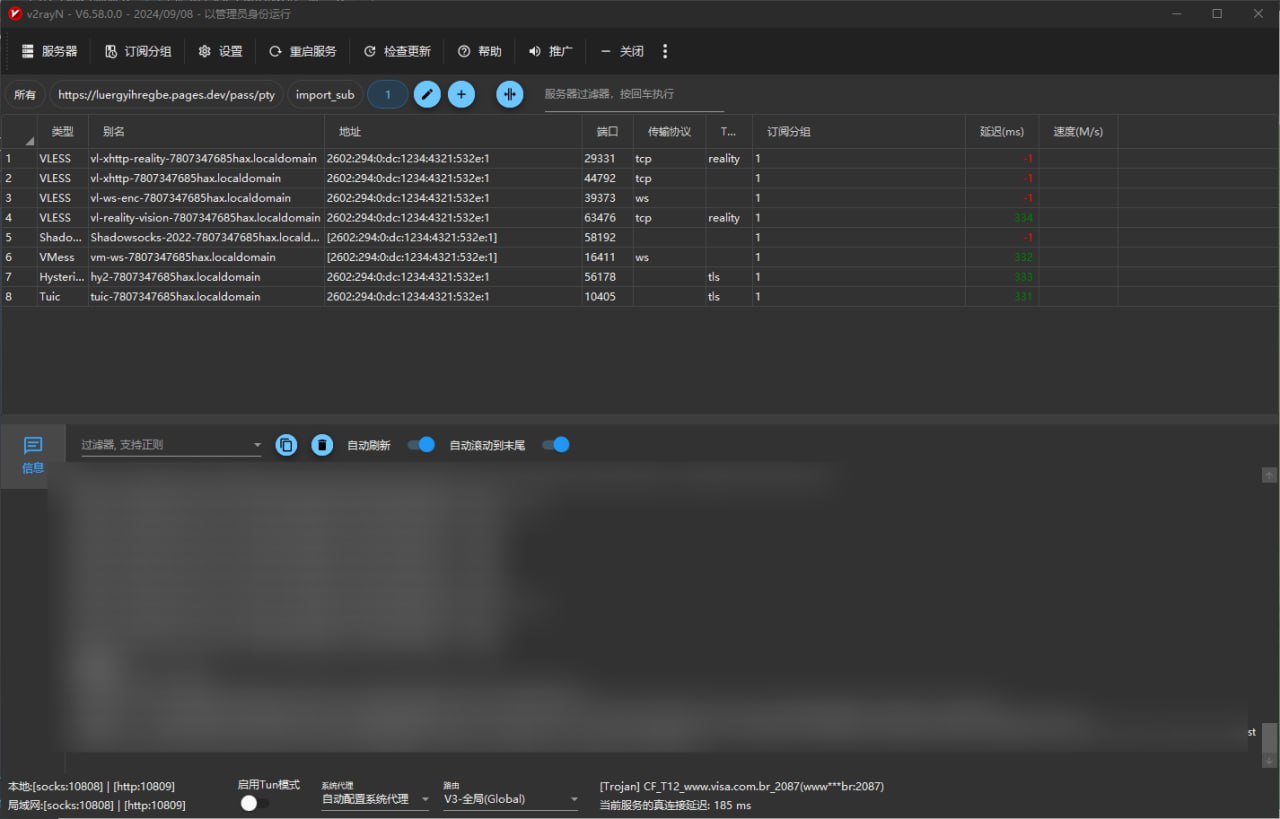This screenshot has width=1280, height=819.
Task: Toggle the 自动刷新 auto refresh switch
Action: pyautogui.click(x=421, y=445)
